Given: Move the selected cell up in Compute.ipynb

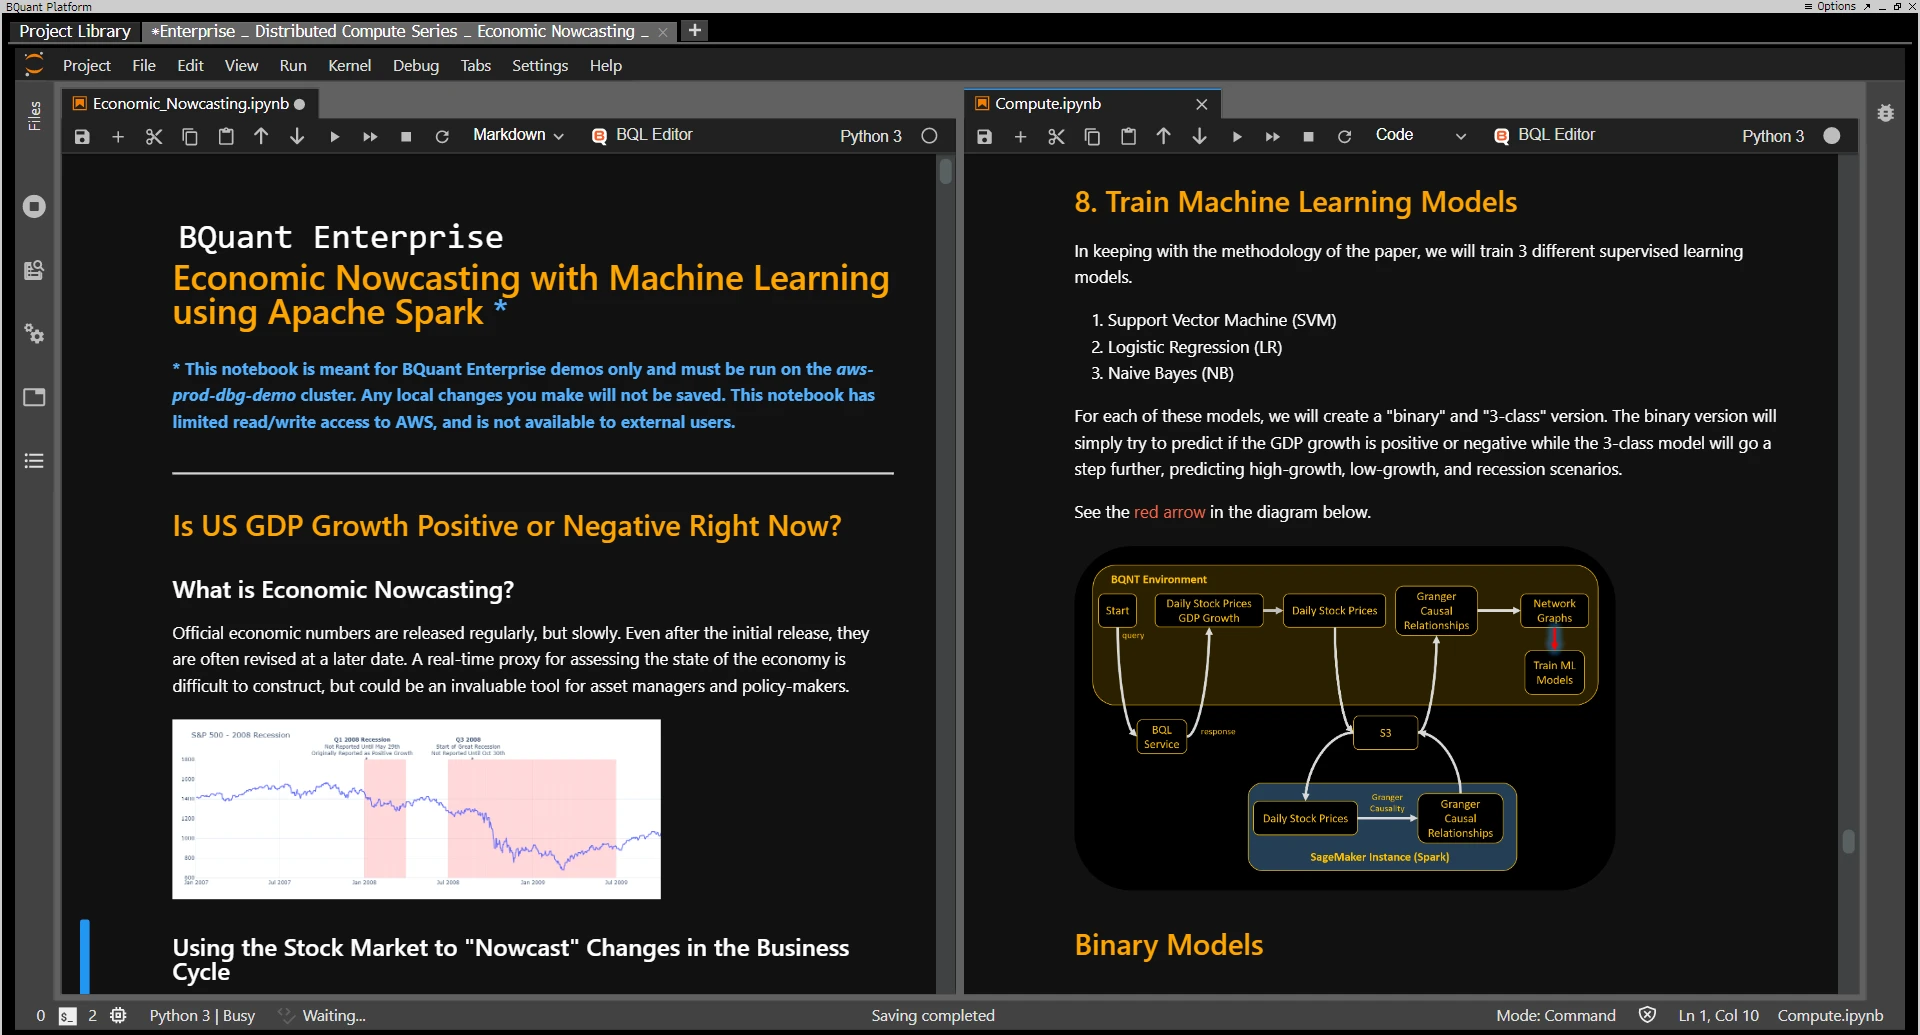Looking at the screenshot, I should pyautogui.click(x=1163, y=136).
